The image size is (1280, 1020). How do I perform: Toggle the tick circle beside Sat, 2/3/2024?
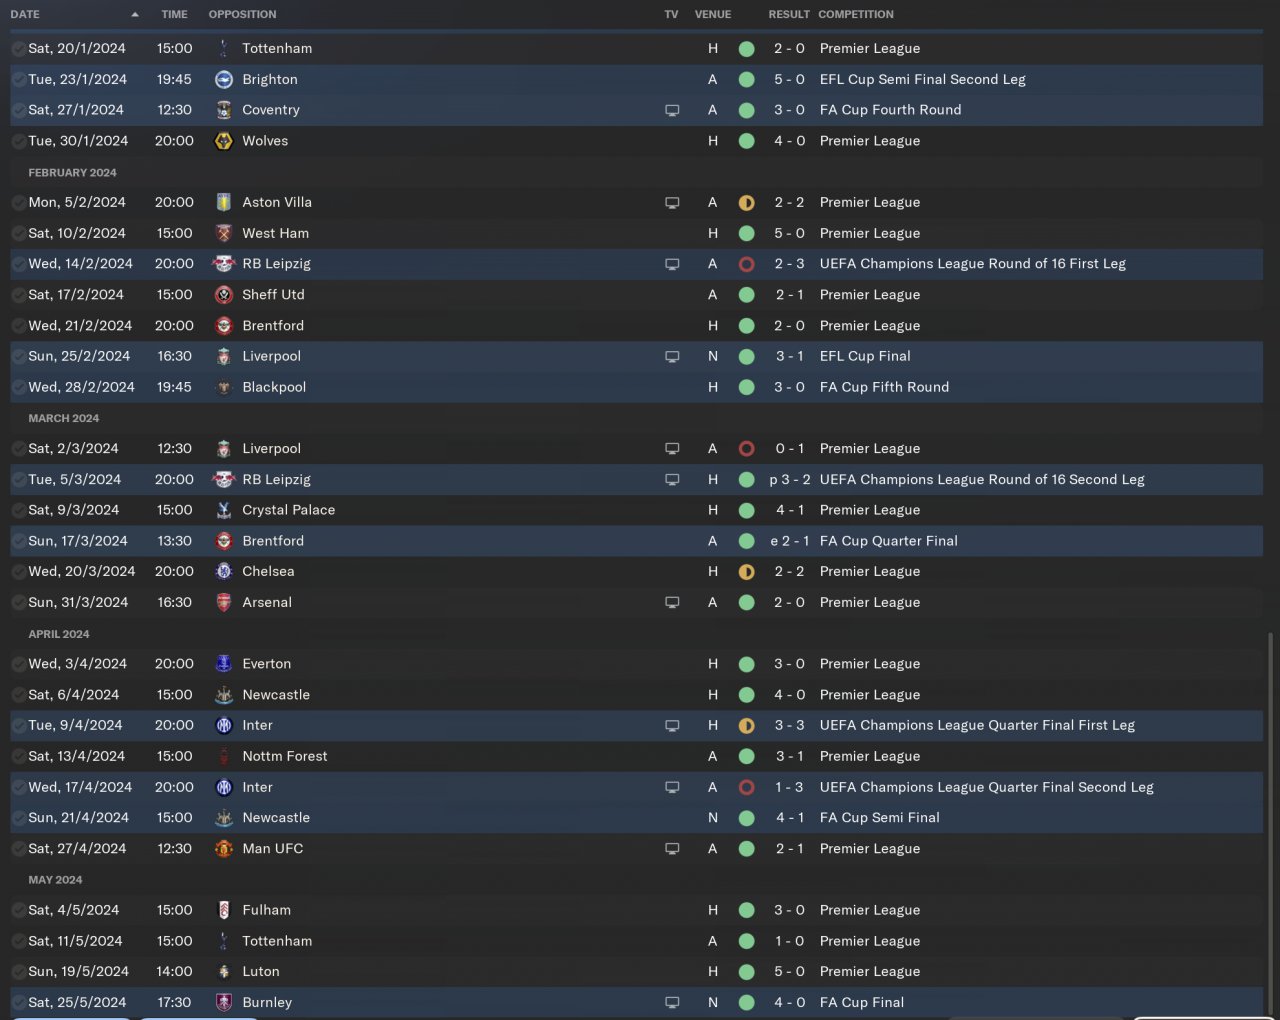[x=18, y=448]
